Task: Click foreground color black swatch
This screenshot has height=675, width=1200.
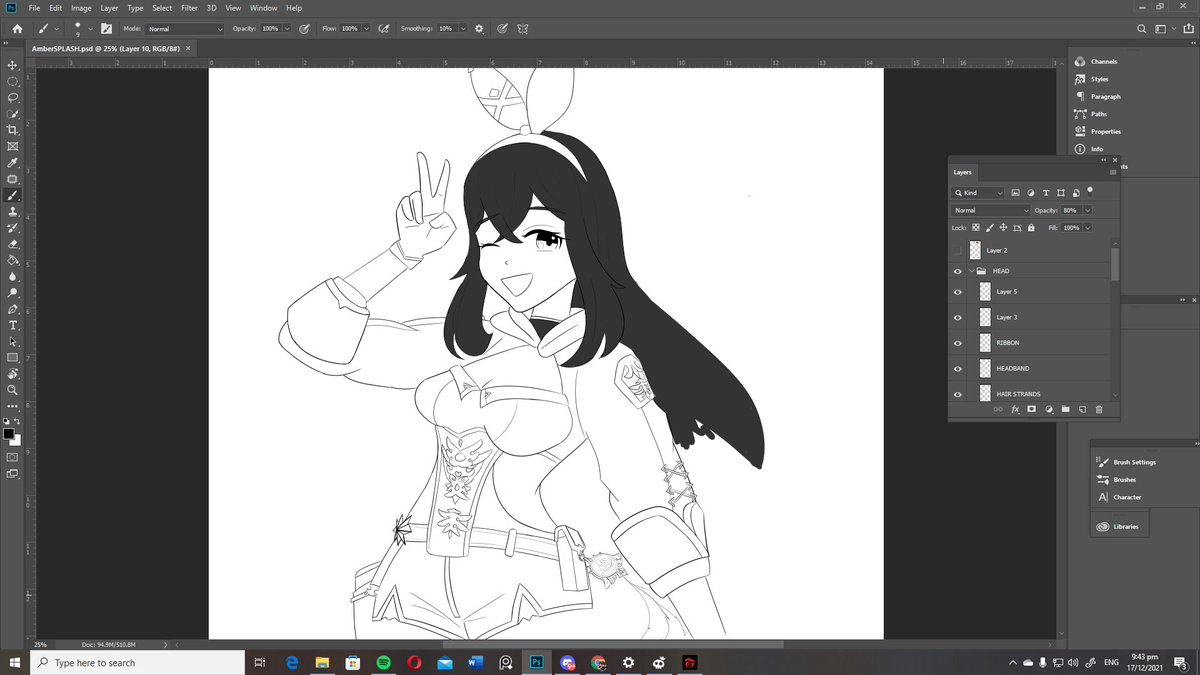Action: click(x=9, y=433)
